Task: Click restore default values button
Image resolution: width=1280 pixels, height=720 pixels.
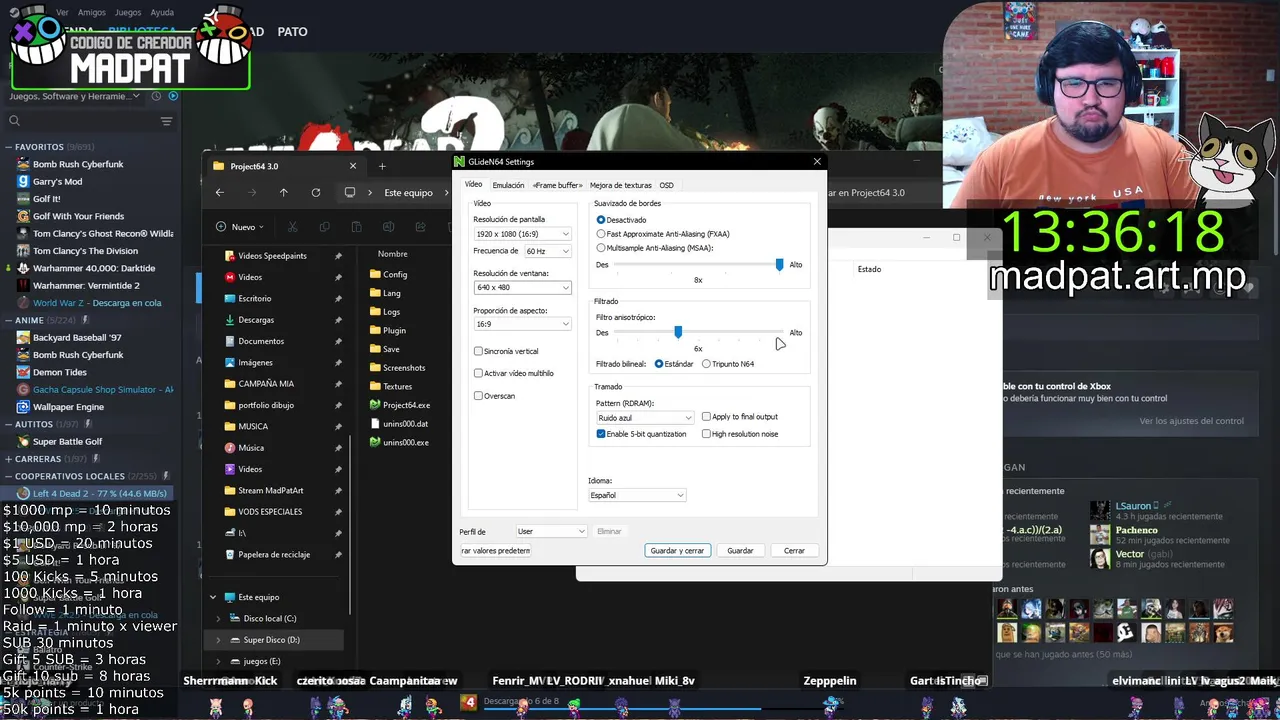Action: [x=495, y=550]
